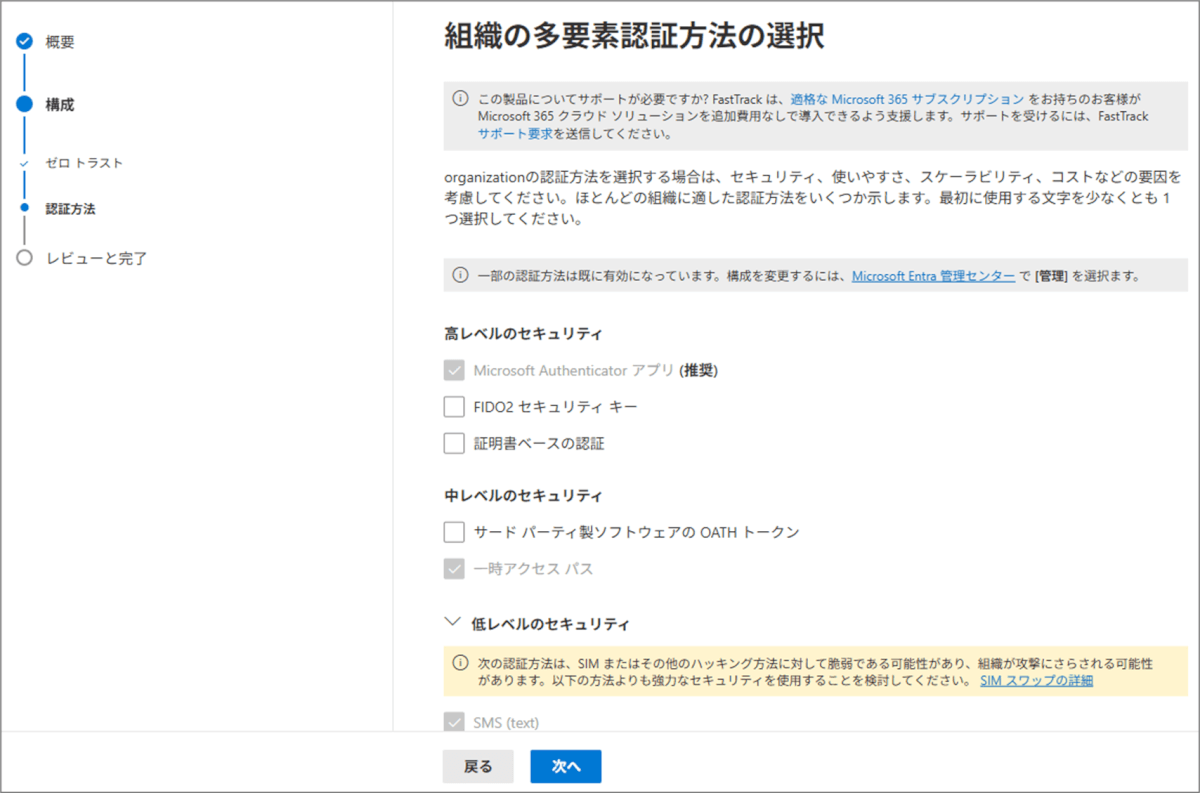
Task: Open the SIM スワップの詳細 link
Action: click(1036, 681)
